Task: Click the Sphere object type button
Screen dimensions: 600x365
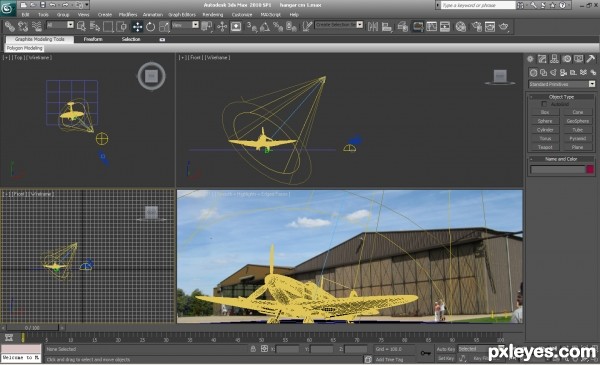Action: [x=545, y=121]
